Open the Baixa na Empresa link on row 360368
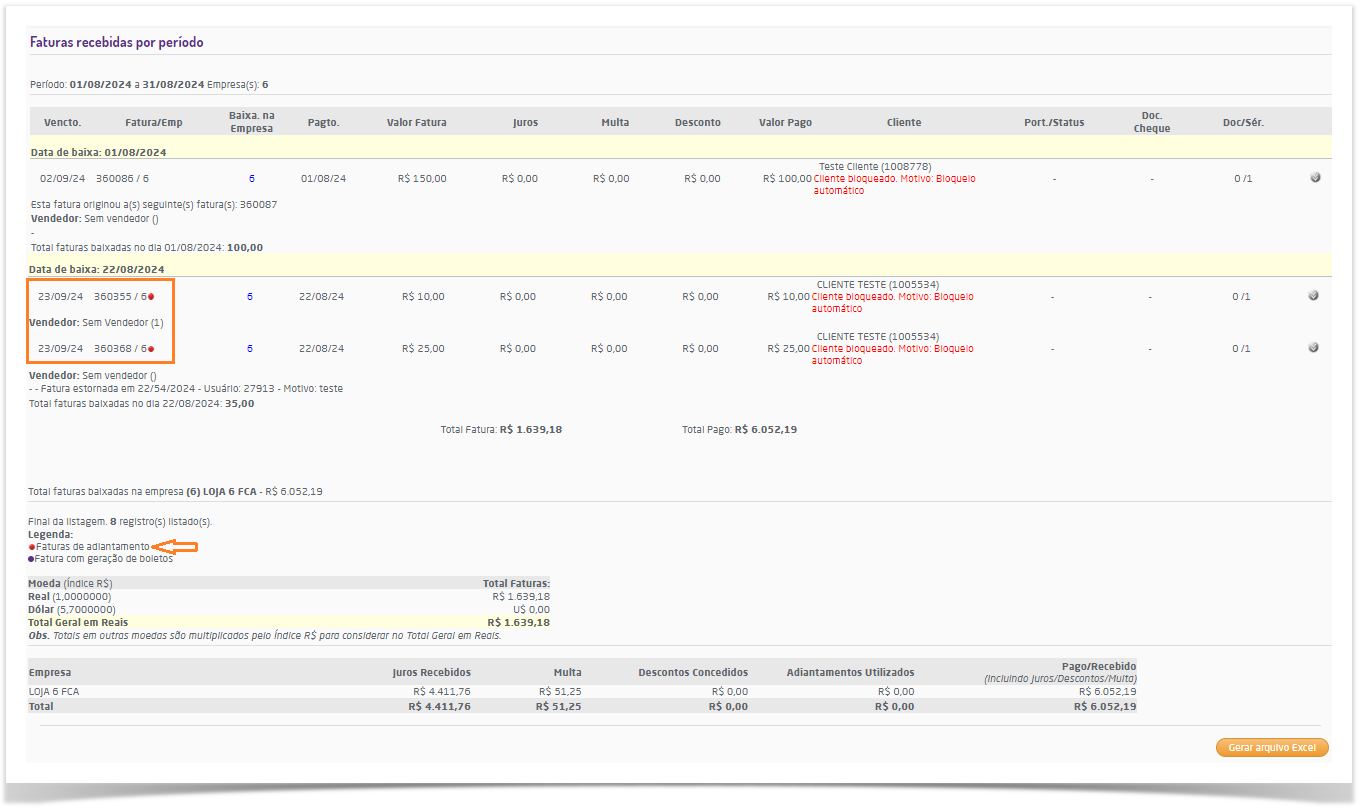 pos(250,349)
